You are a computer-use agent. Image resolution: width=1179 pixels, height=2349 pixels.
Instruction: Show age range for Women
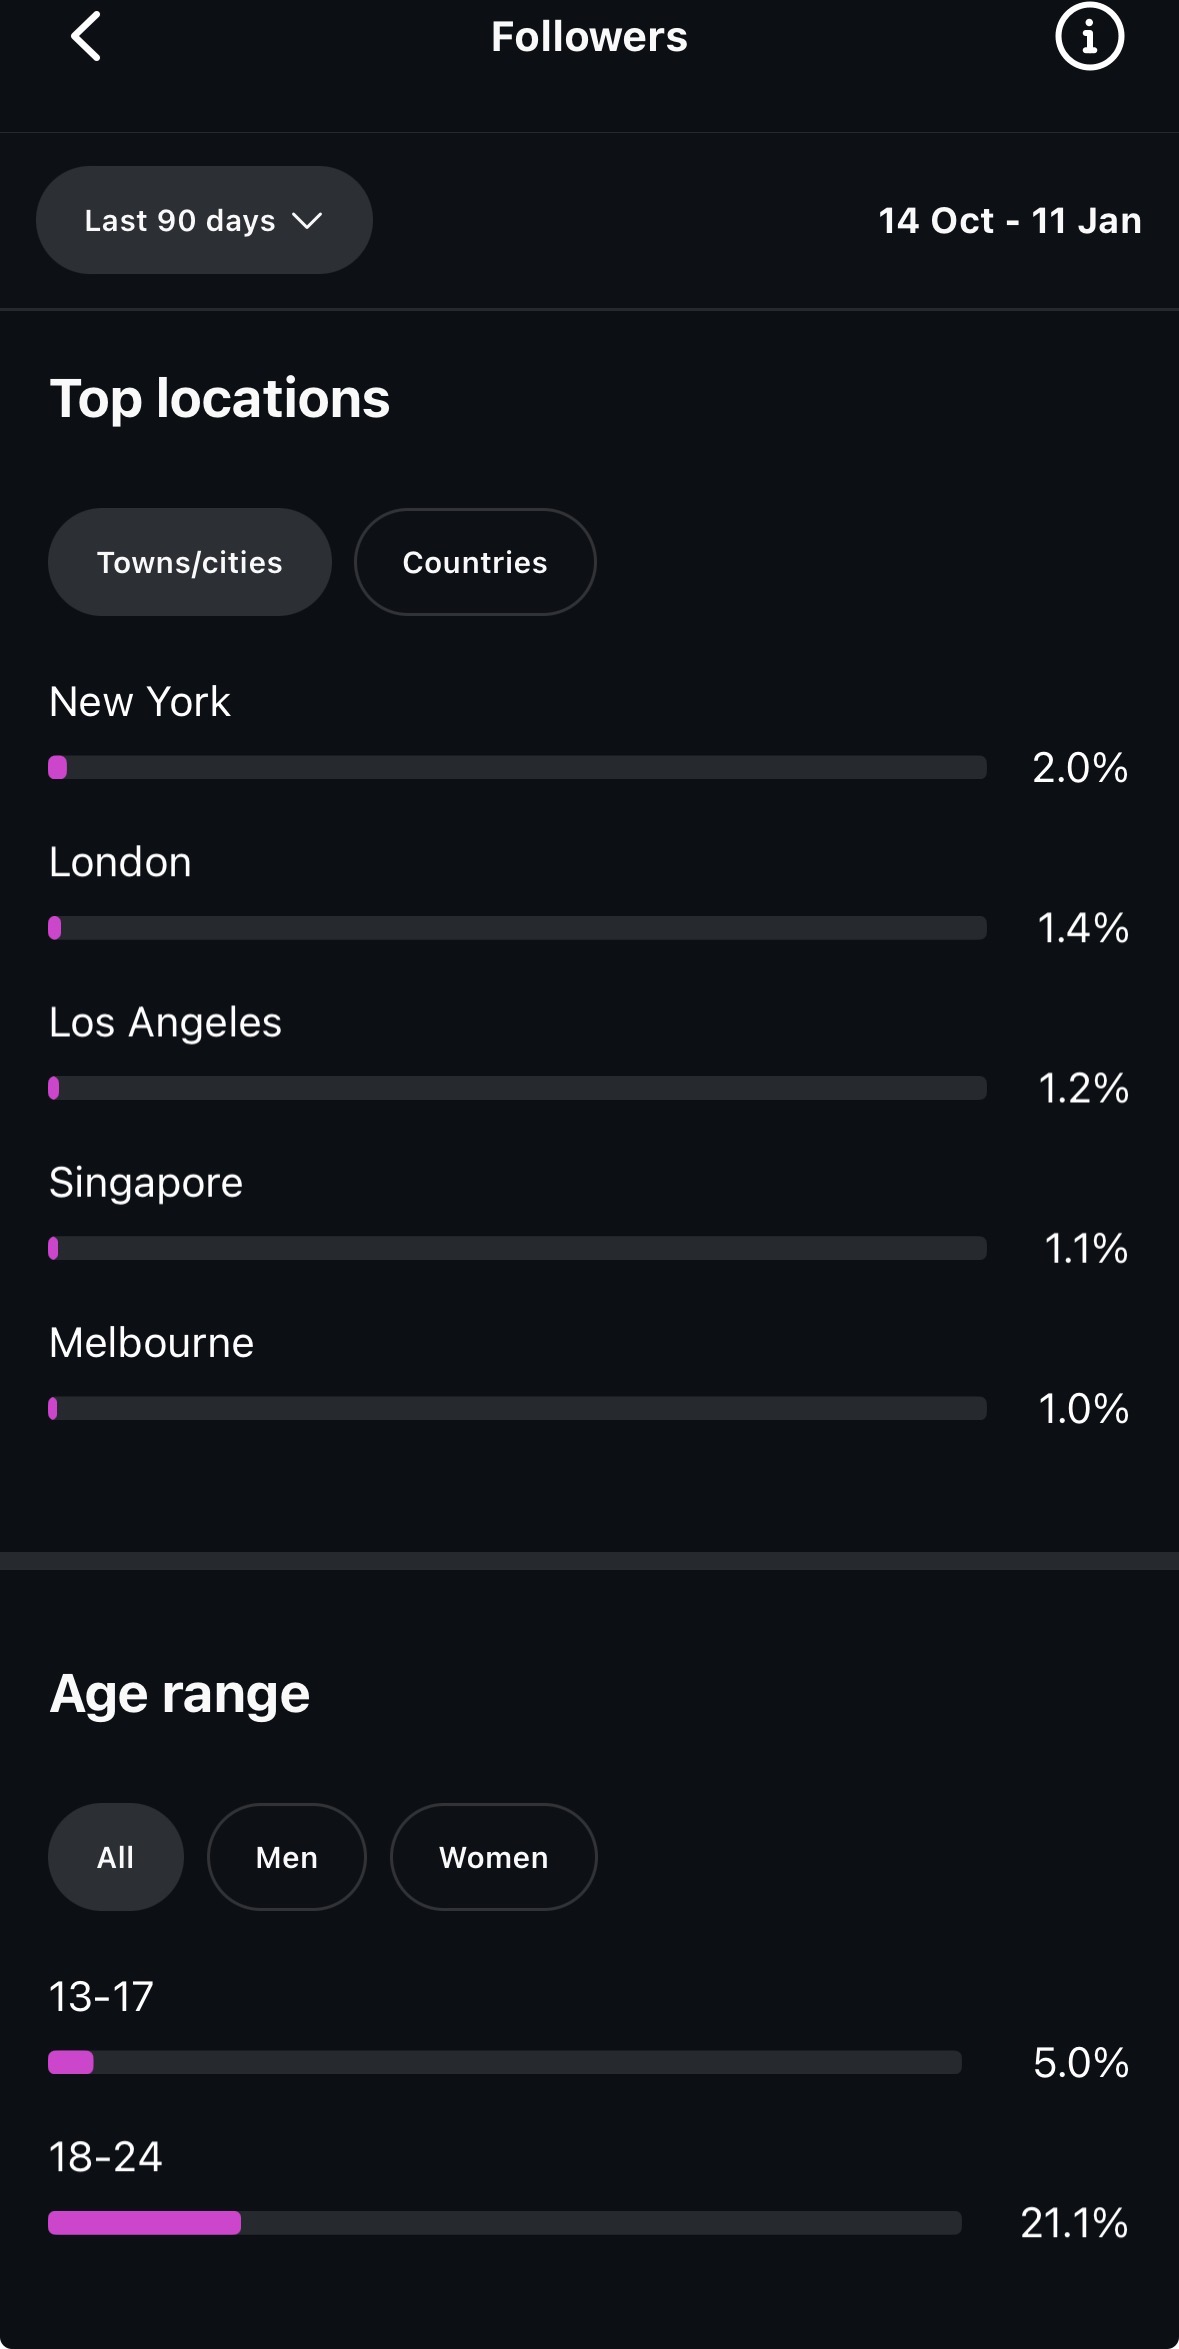click(x=494, y=1857)
